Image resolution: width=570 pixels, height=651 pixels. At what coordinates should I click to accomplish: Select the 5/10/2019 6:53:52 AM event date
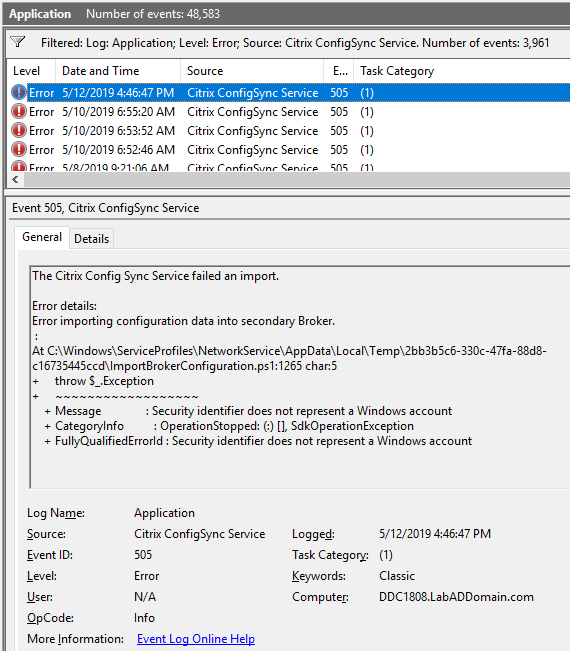coord(118,131)
